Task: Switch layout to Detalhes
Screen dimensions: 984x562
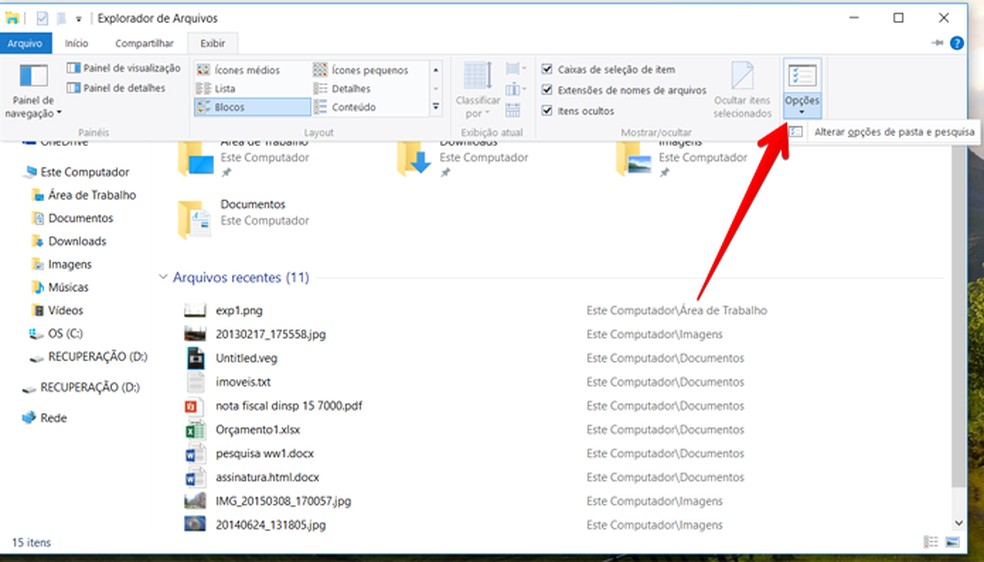Action: (342, 88)
